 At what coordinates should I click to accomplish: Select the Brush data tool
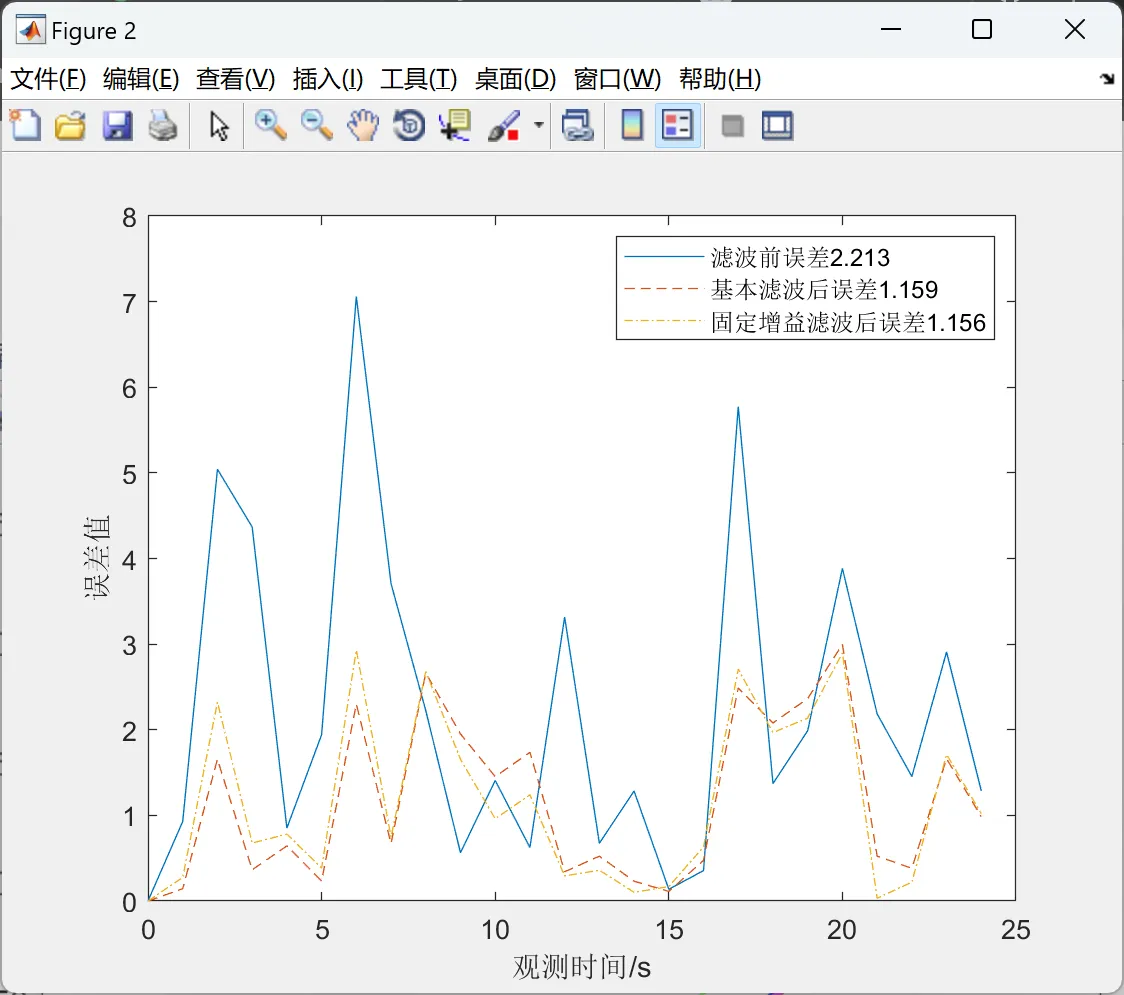[x=504, y=126]
